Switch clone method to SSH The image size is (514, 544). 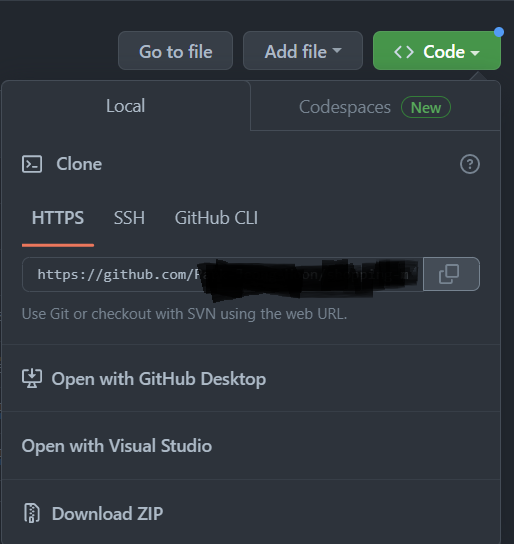point(129,218)
